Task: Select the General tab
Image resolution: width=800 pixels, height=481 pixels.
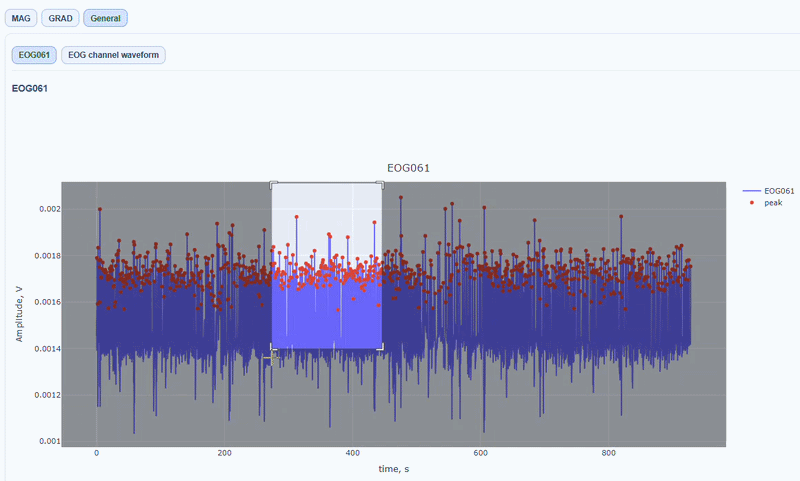Action: tap(105, 18)
